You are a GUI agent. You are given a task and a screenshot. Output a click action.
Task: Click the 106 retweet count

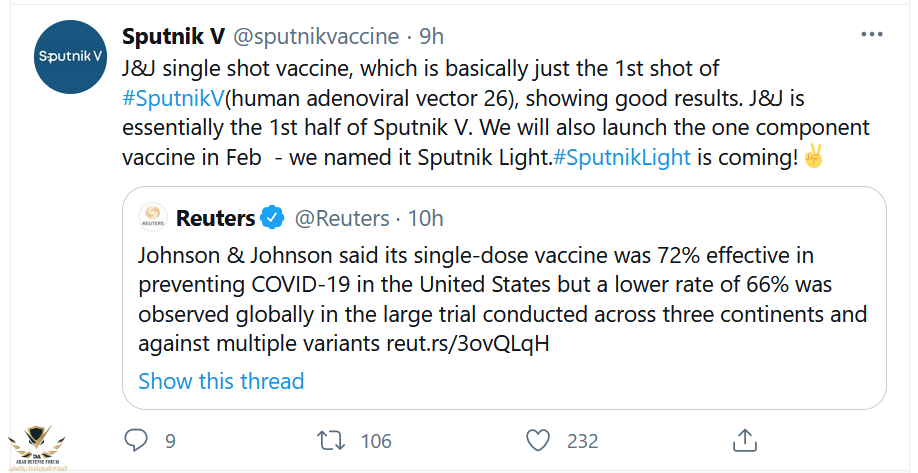(x=376, y=441)
